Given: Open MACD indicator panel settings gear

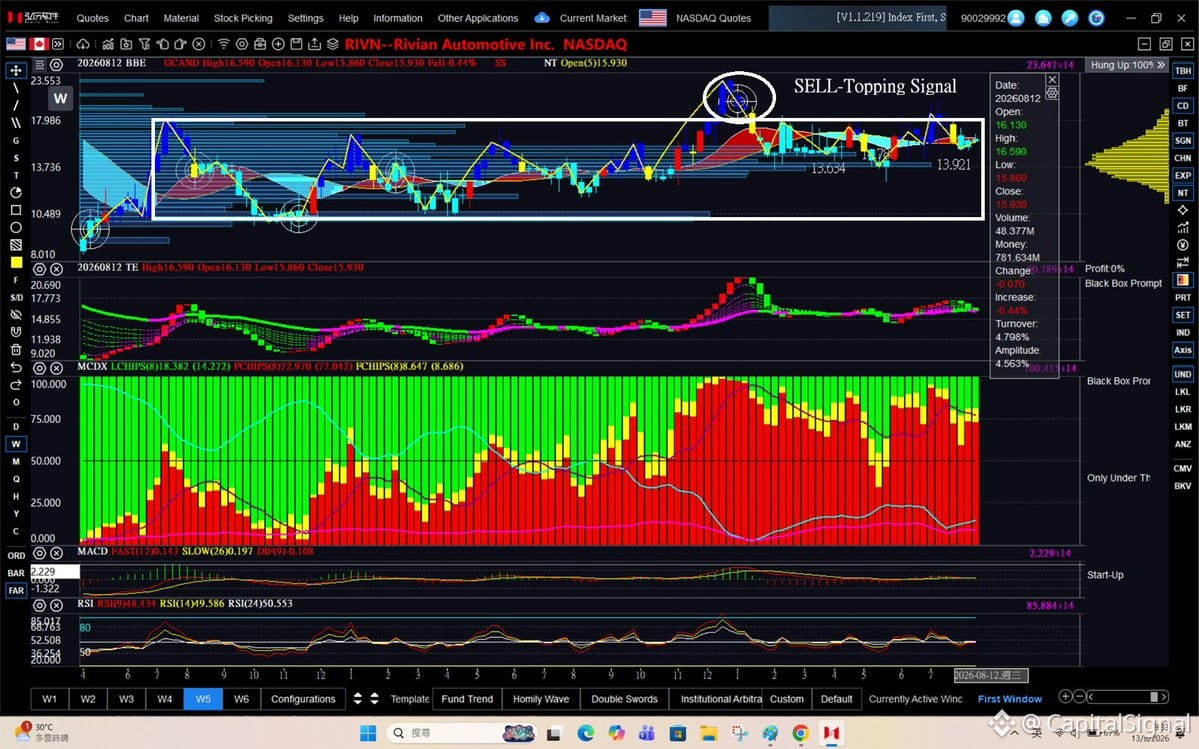Looking at the screenshot, I should (39, 553).
